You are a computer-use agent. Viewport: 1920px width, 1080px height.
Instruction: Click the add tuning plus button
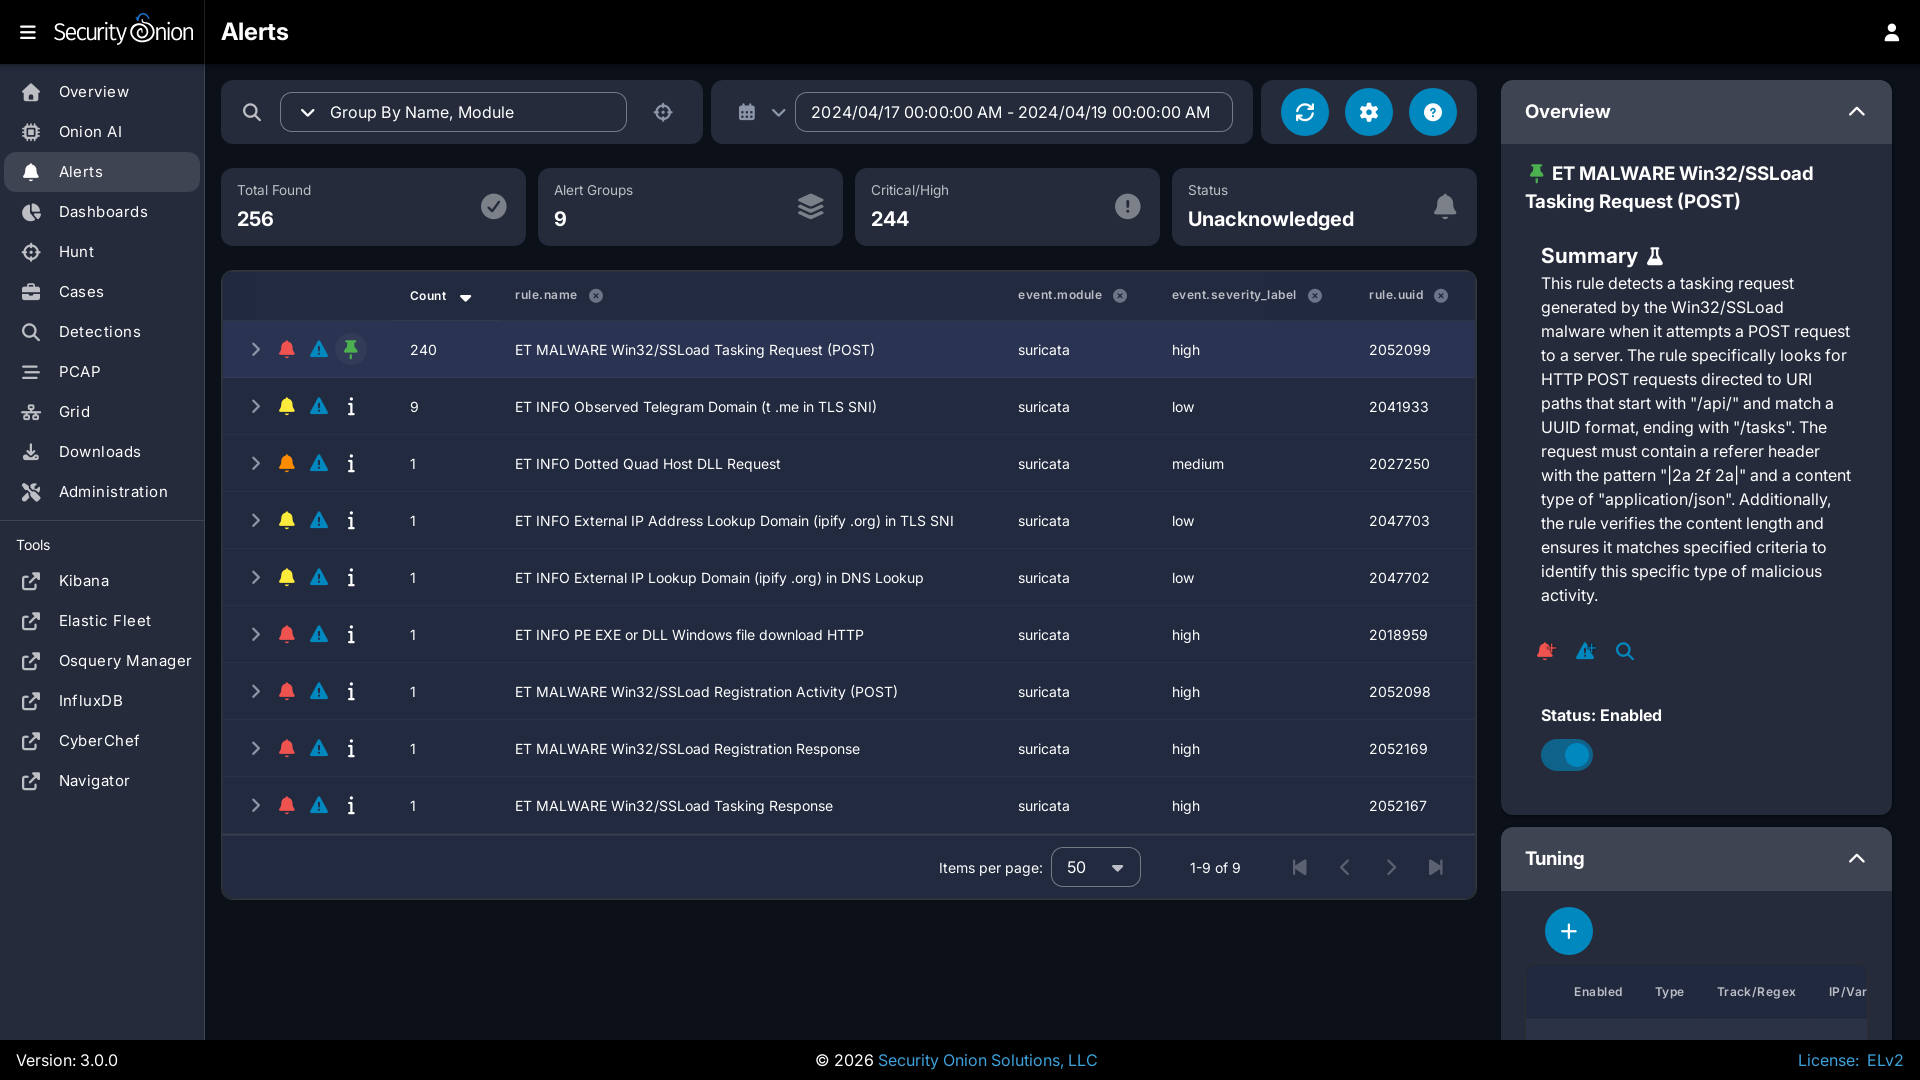(1568, 931)
